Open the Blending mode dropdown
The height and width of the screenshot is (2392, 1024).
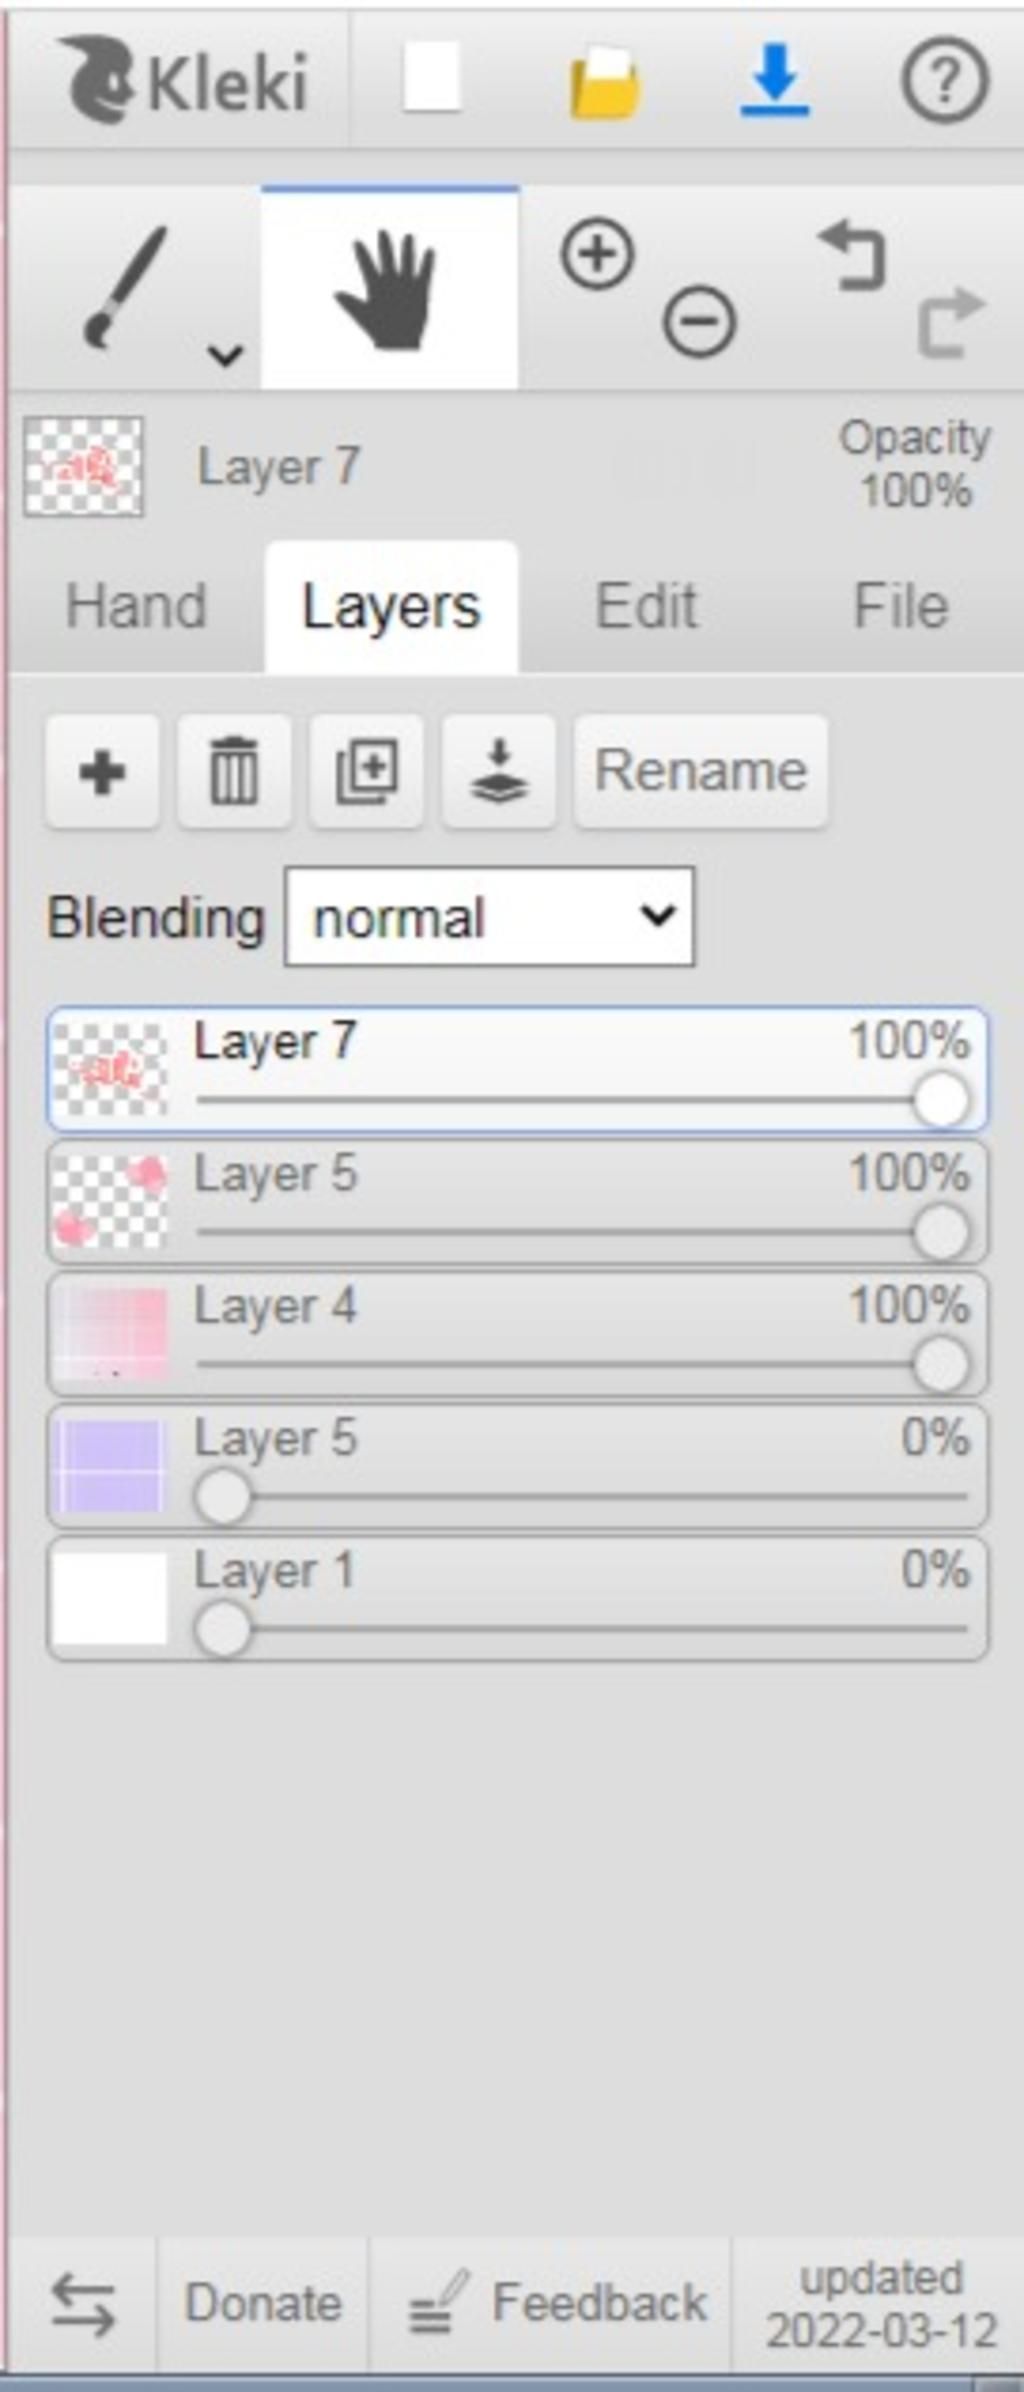tap(489, 917)
